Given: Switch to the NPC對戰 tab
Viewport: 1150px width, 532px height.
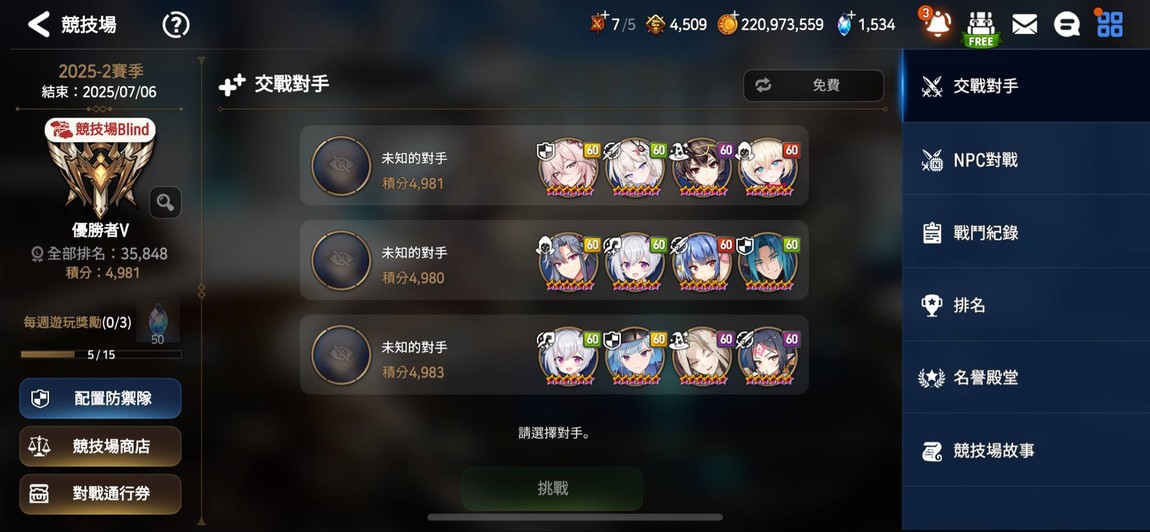Looking at the screenshot, I should [1025, 159].
